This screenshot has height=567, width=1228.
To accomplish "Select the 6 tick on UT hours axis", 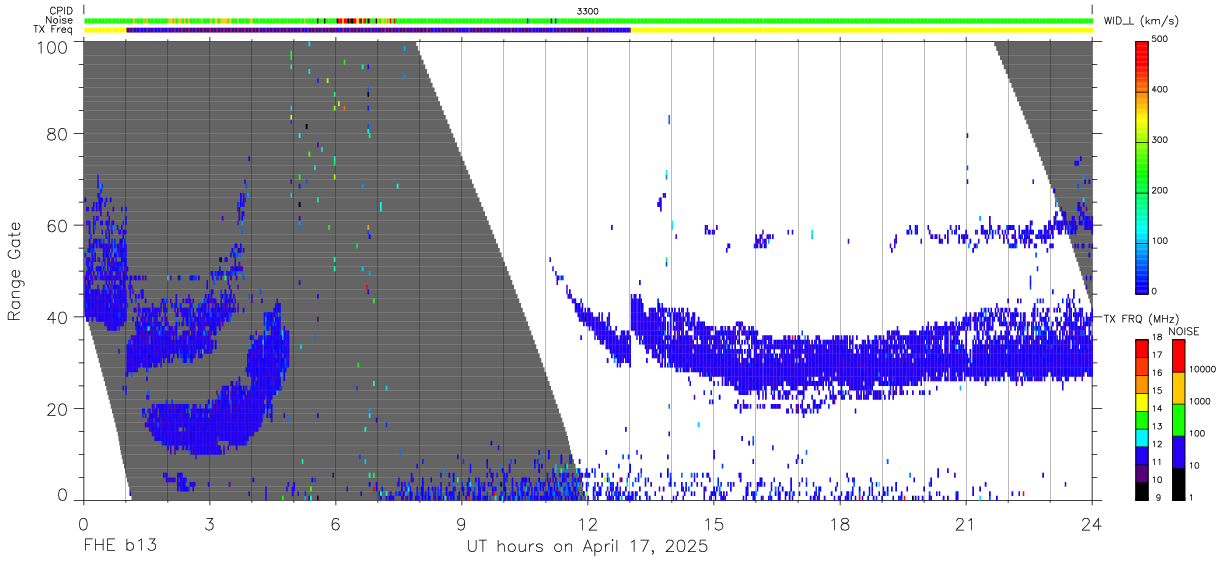I will point(335,524).
